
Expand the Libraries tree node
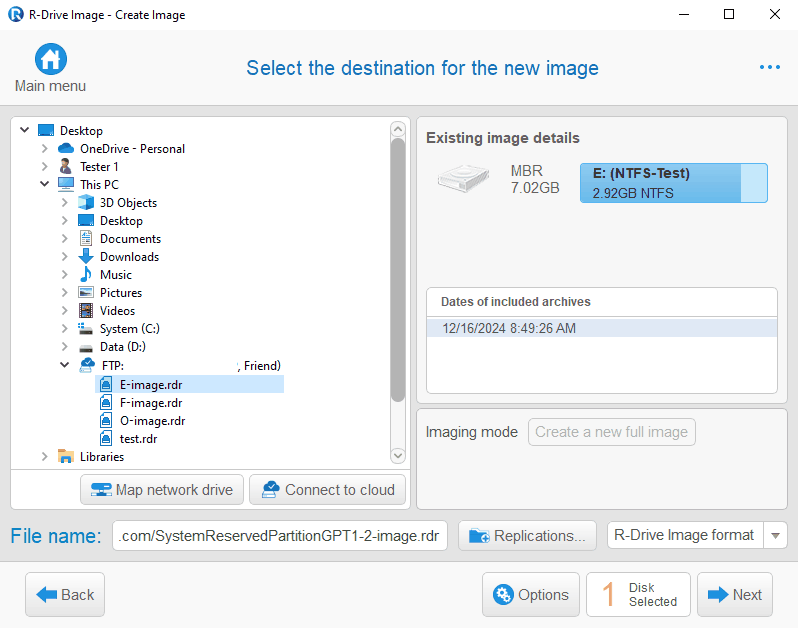point(45,457)
